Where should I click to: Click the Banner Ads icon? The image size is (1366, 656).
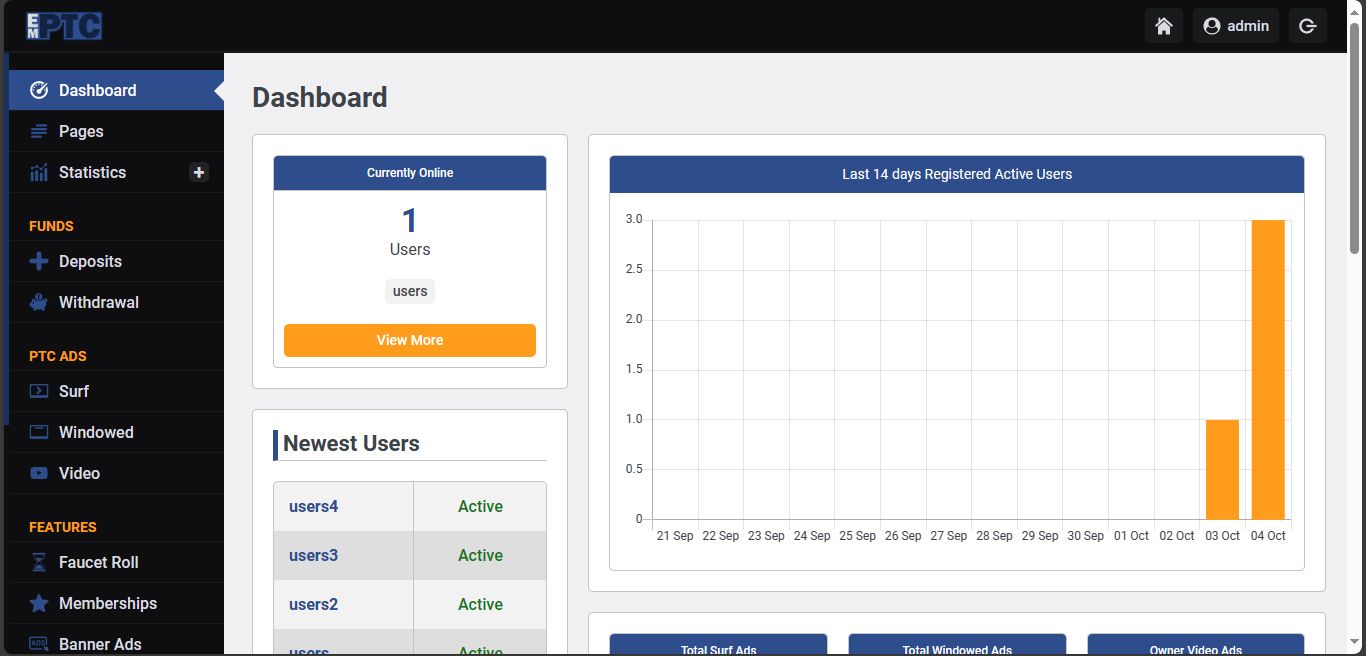point(39,644)
